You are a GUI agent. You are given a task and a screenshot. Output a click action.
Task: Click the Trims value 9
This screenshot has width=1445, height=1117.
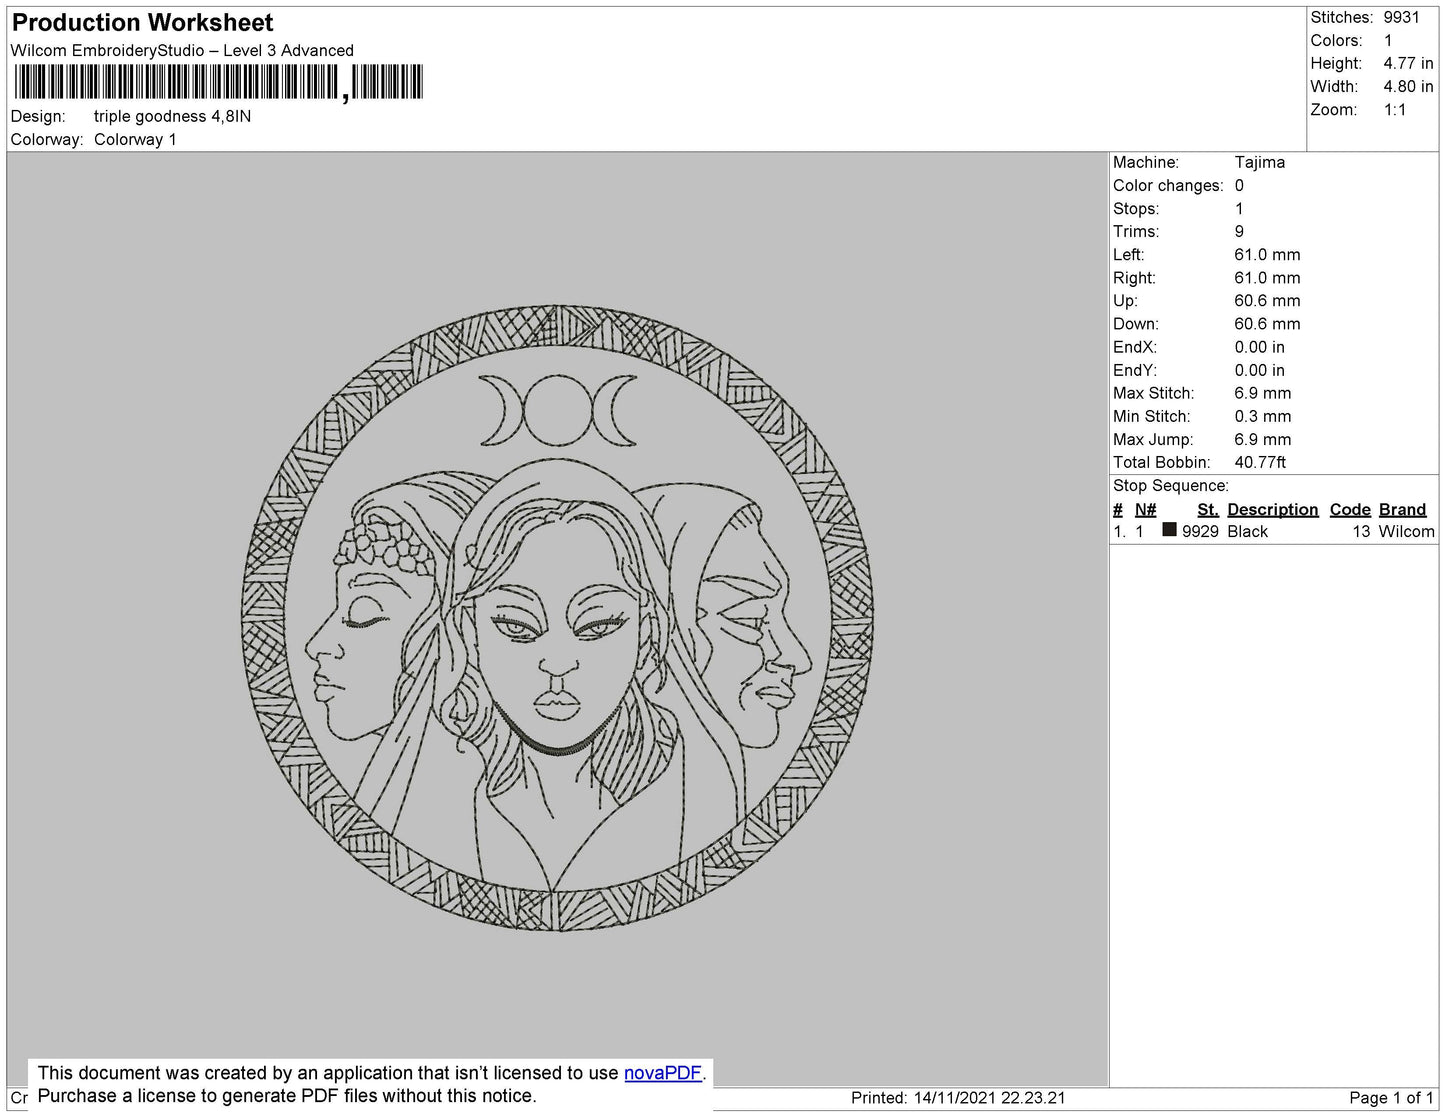(x=1239, y=231)
